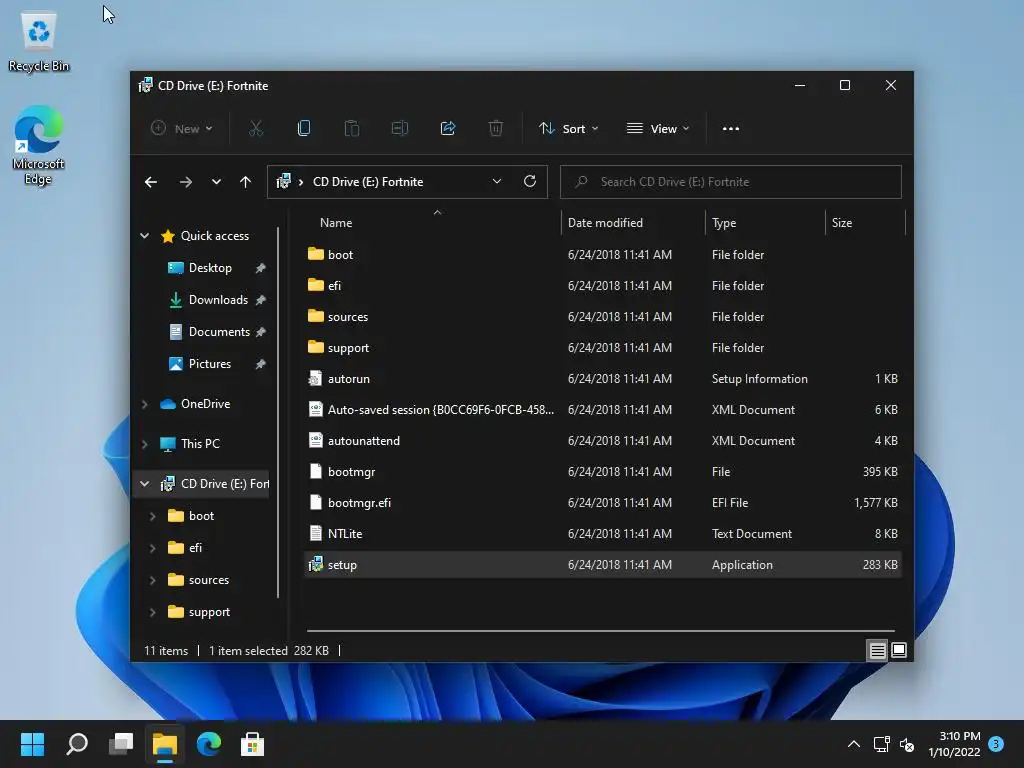Select Desktop in Quick access
Viewport: 1024px width, 768px height.
tap(210, 268)
